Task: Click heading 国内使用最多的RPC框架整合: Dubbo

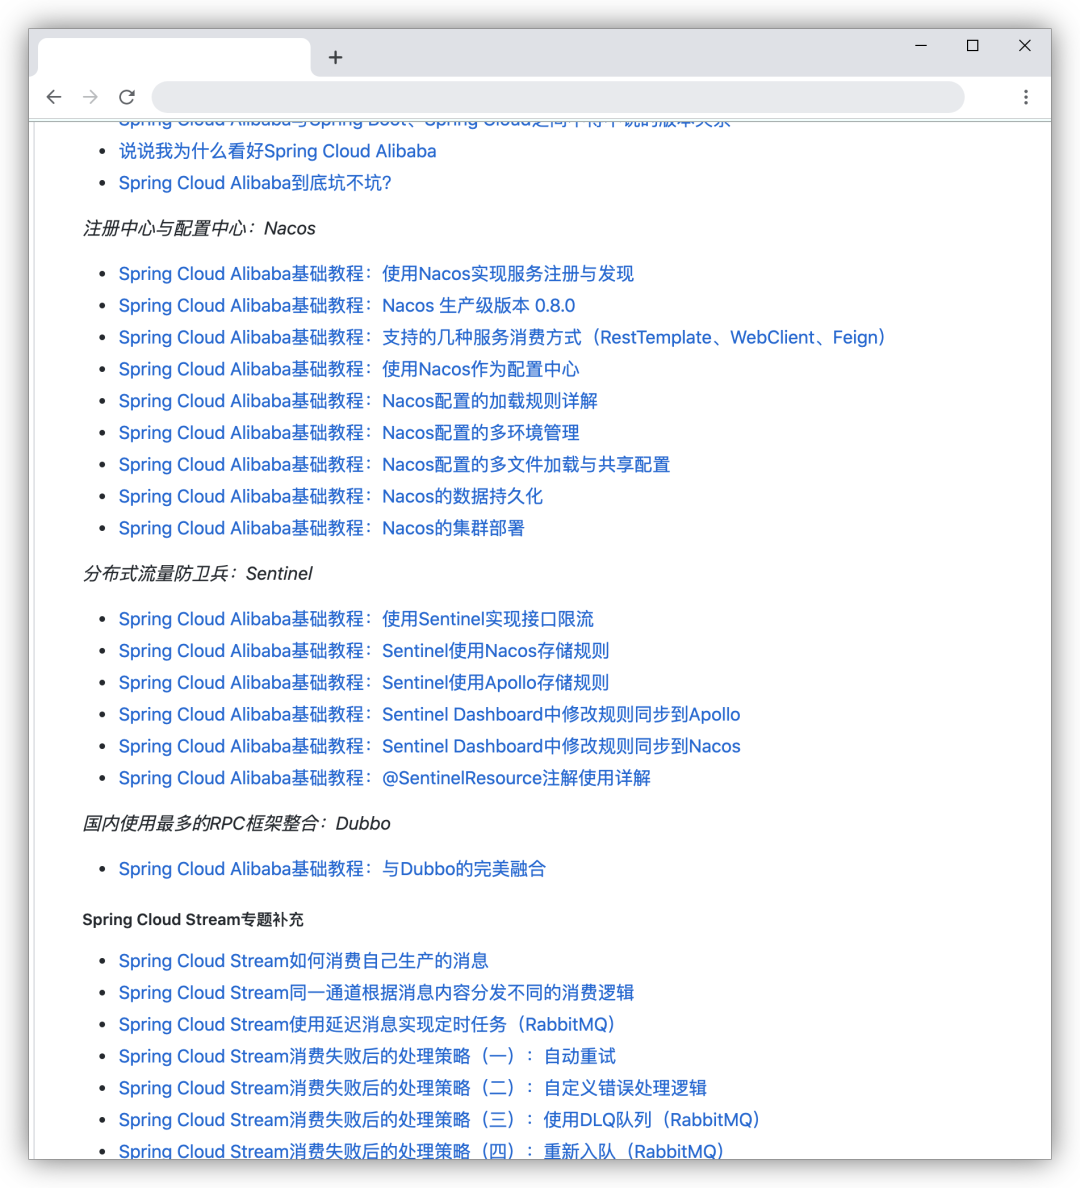Action: 236,824
